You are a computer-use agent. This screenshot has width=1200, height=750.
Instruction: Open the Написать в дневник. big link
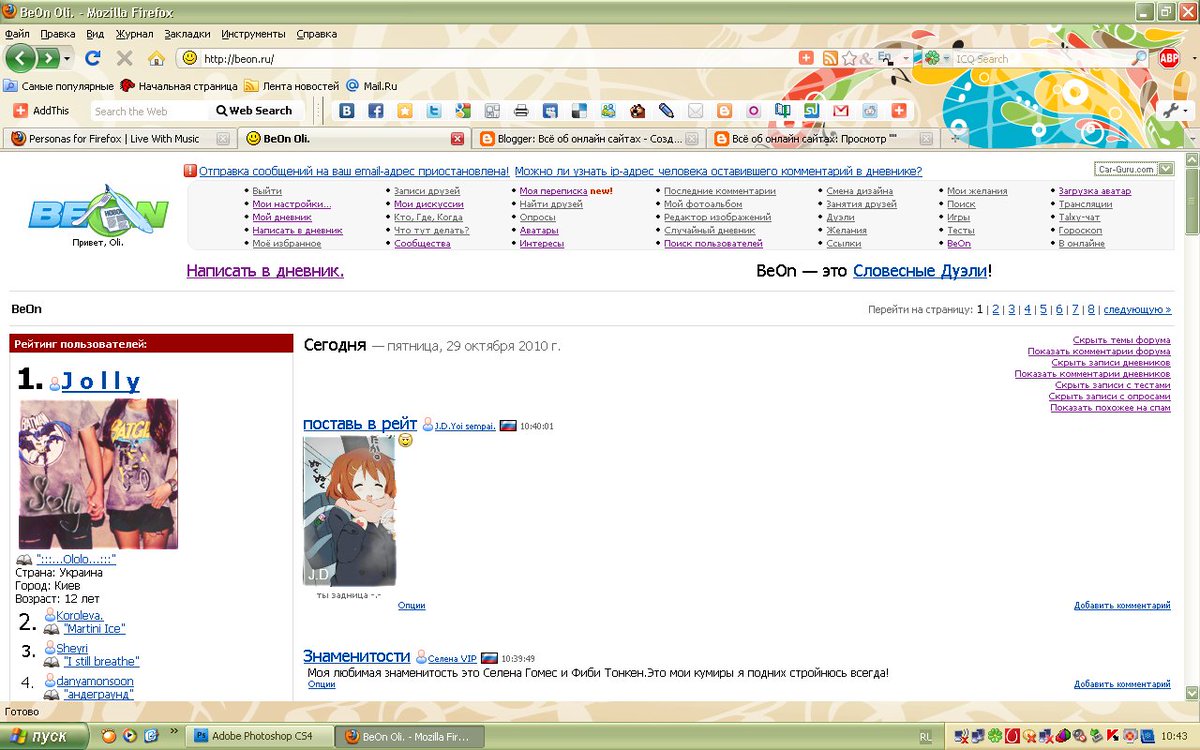pos(265,270)
